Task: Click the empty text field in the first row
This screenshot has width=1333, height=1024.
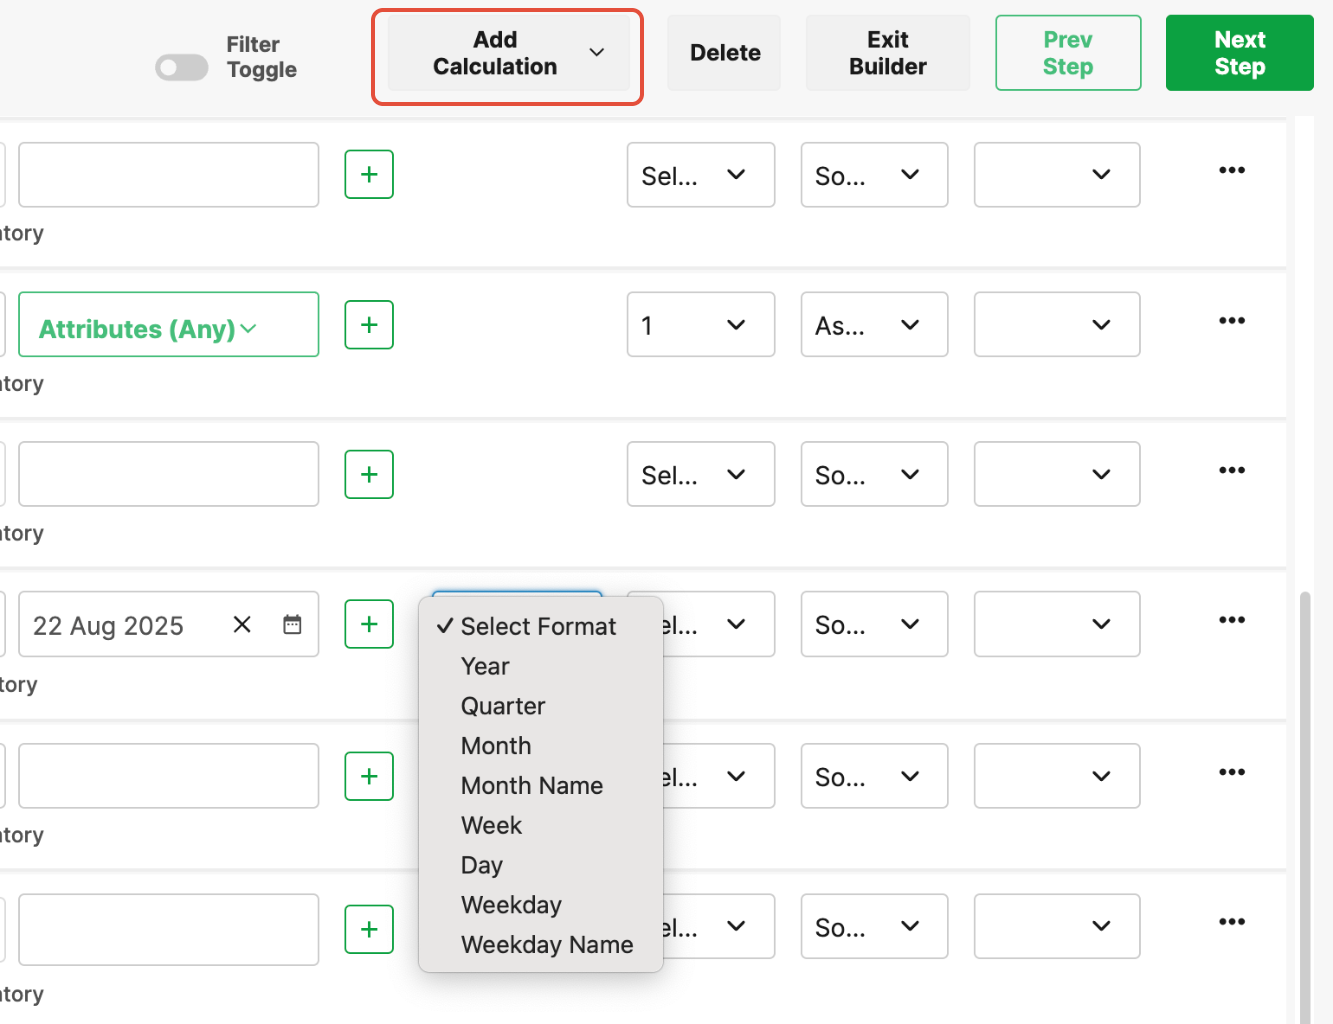Action: click(168, 175)
